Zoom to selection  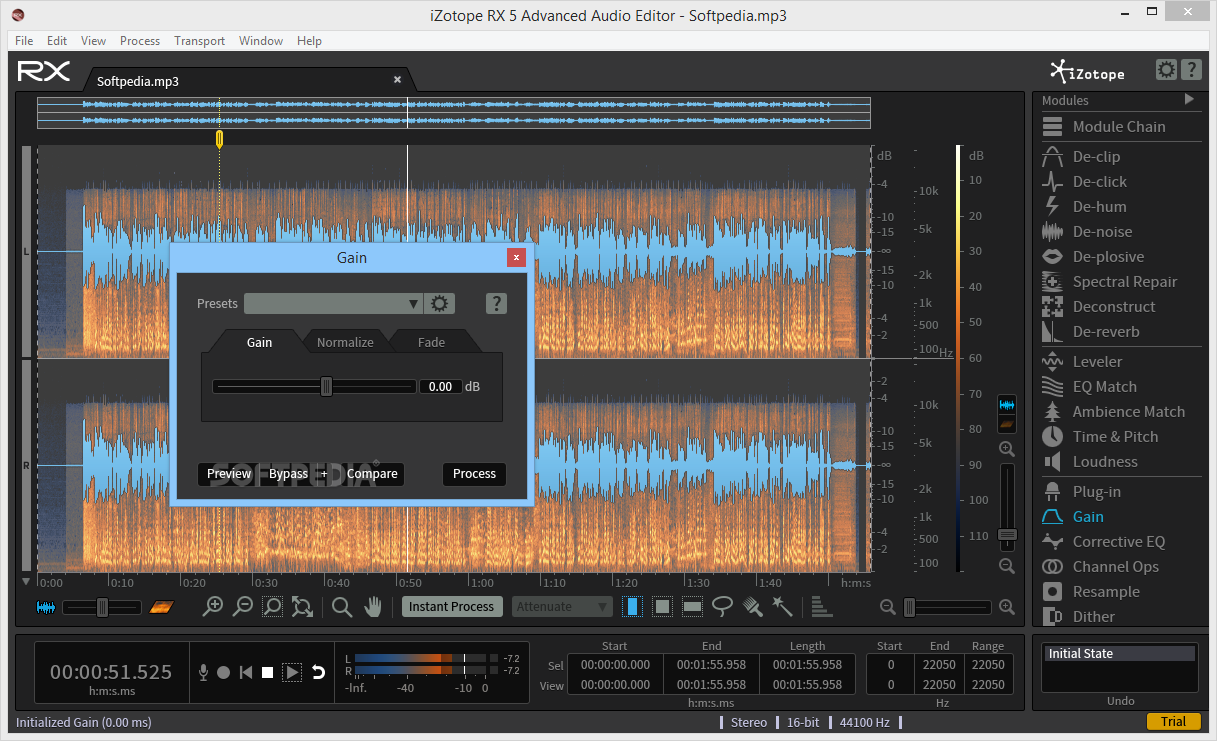(x=272, y=606)
